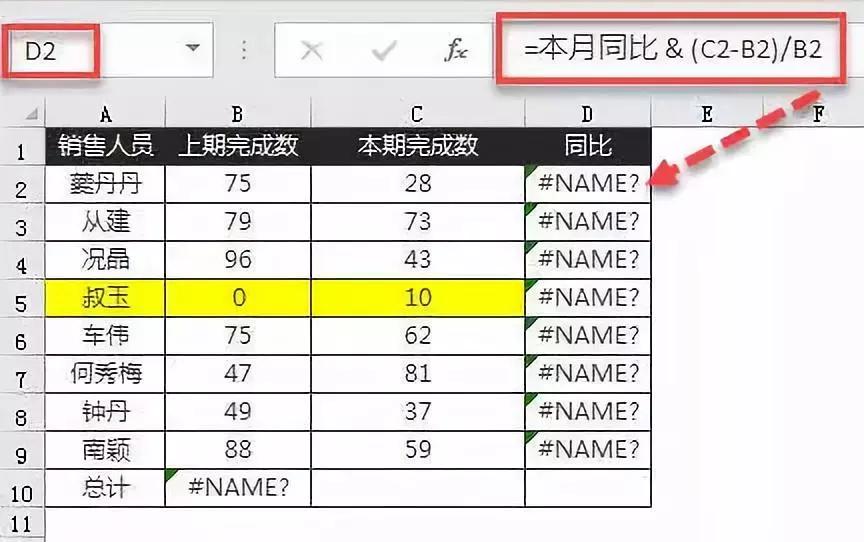Select row 6 header
Screen dimensions: 864x542
pos(21,337)
